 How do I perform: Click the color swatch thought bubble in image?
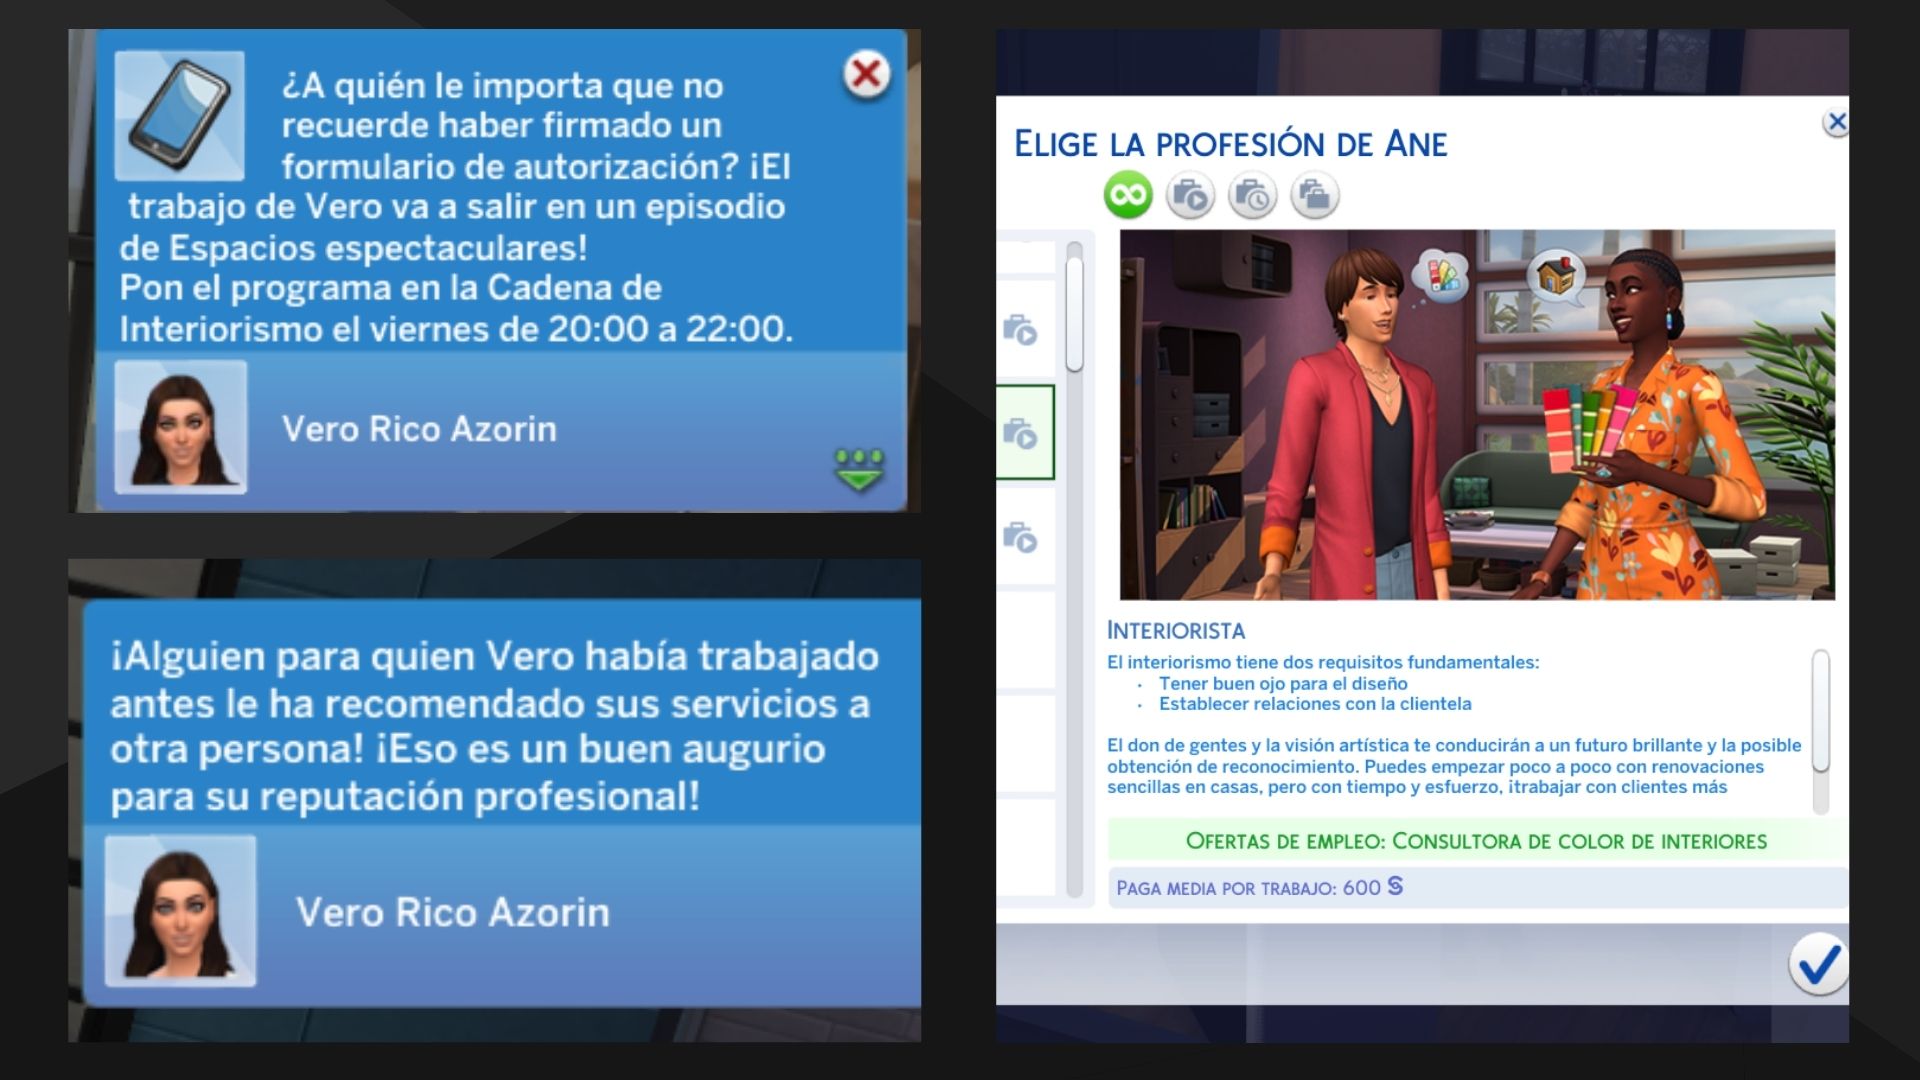pyautogui.click(x=1441, y=275)
